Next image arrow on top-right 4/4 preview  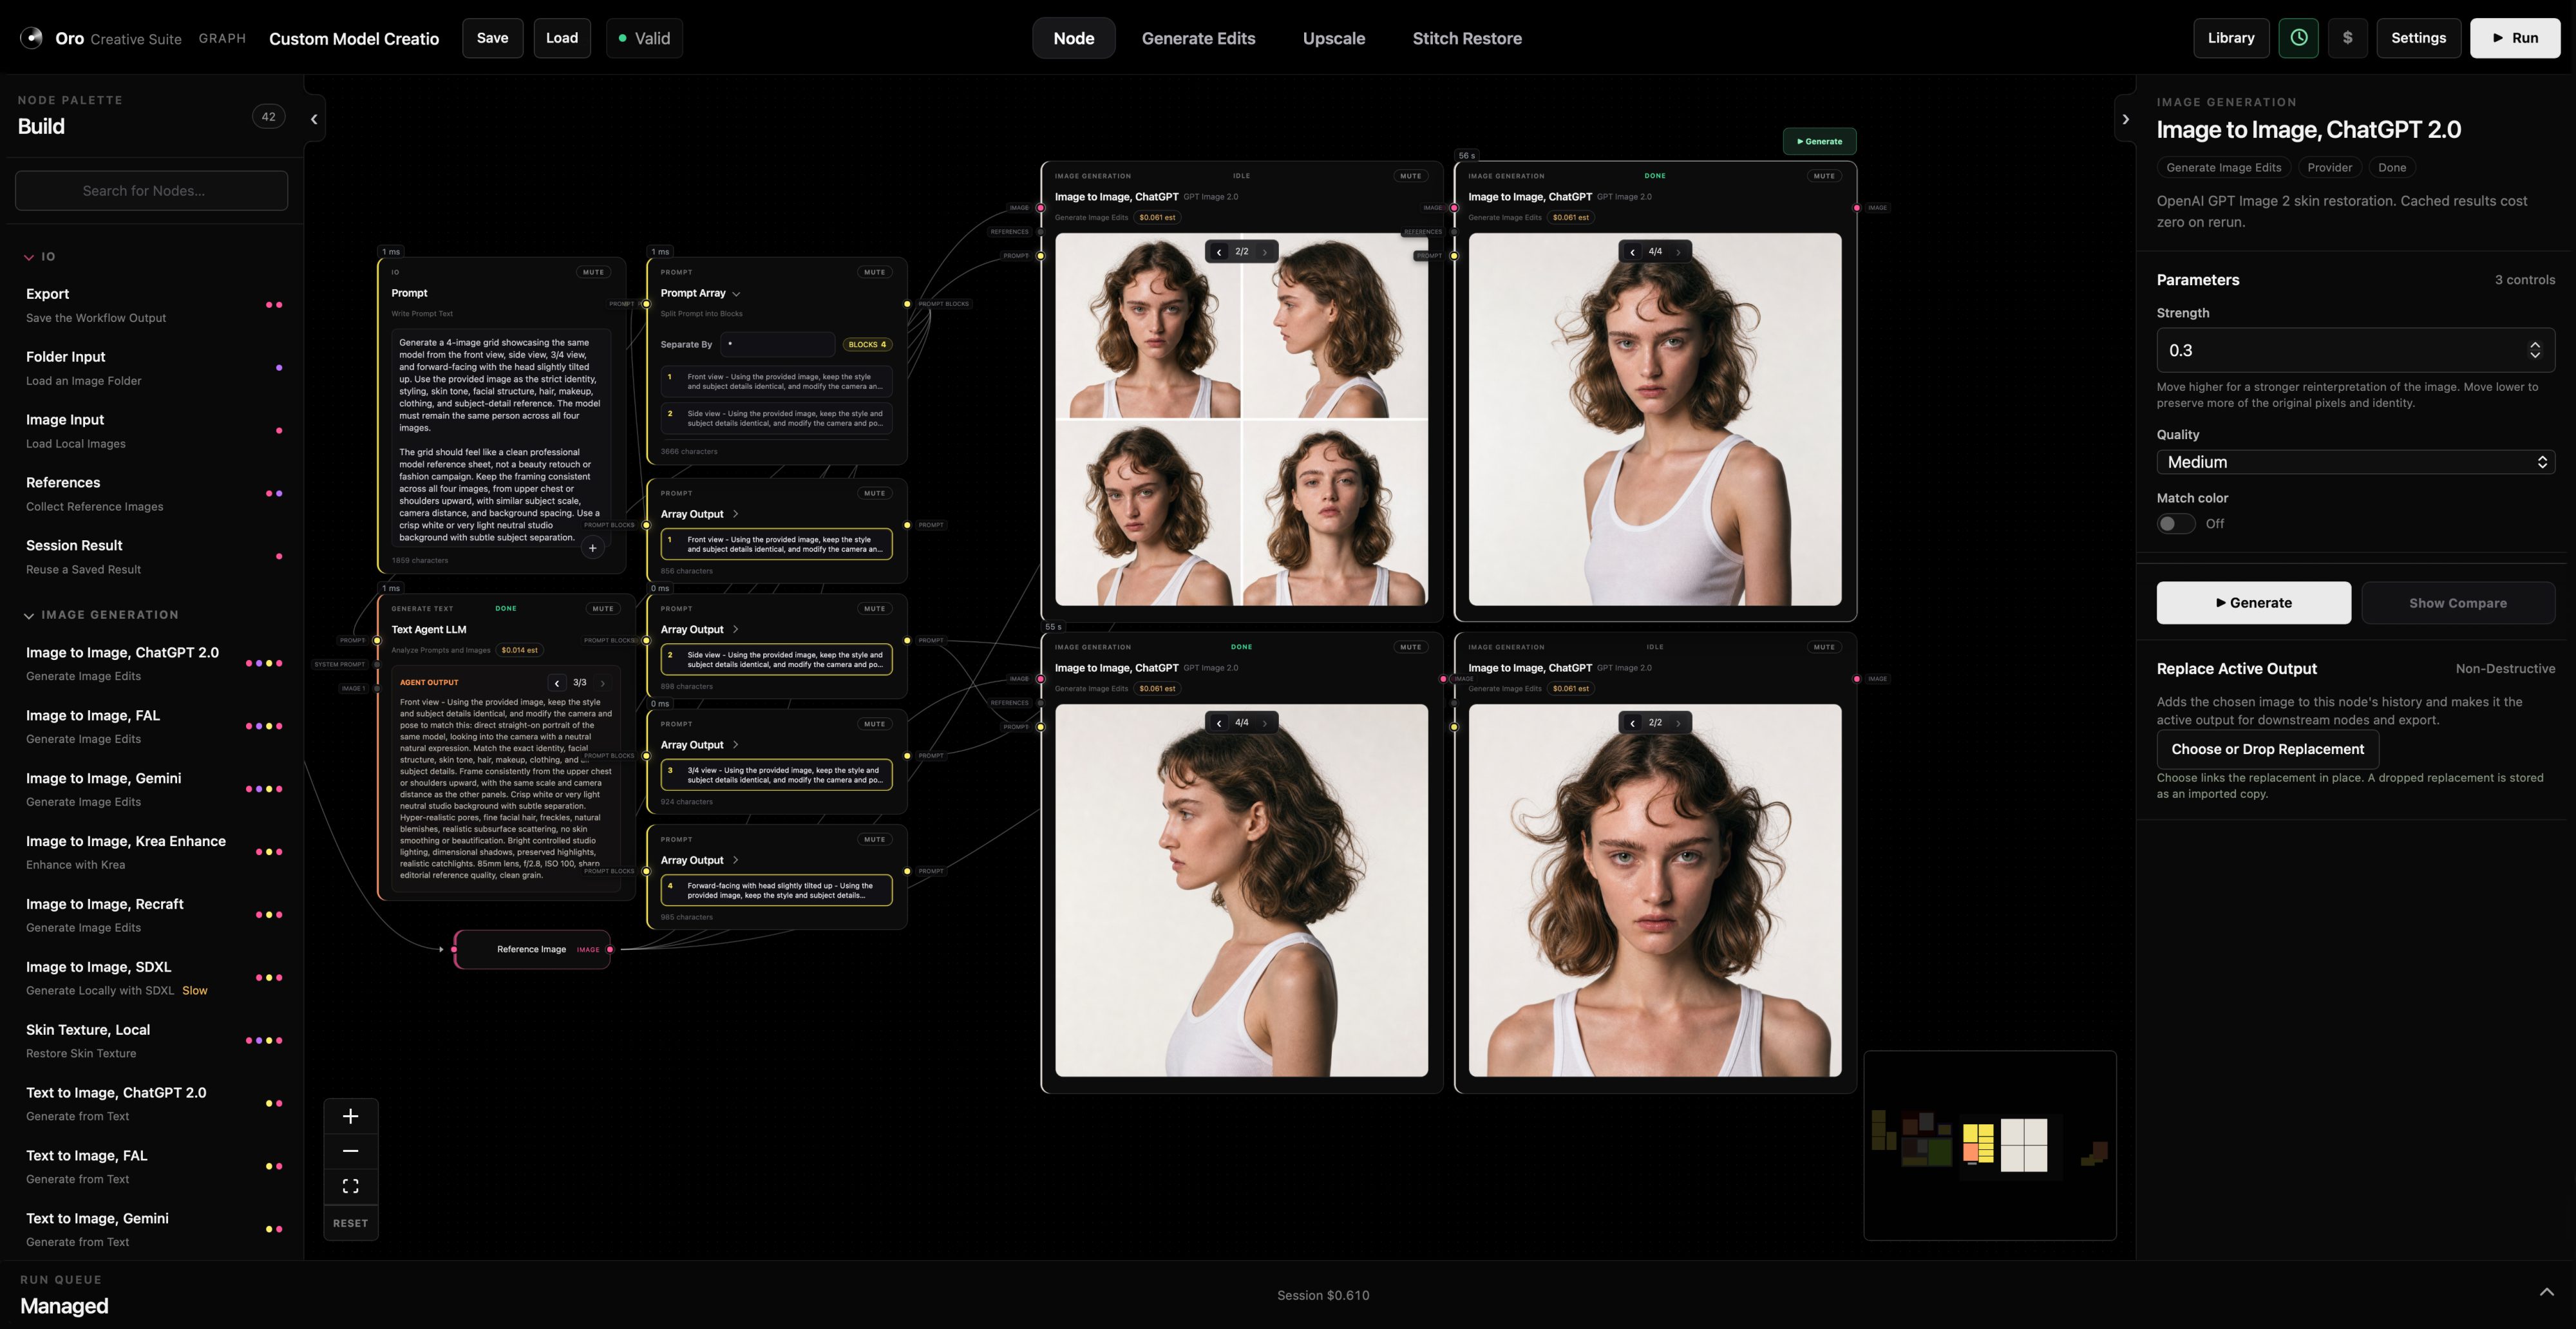coord(1678,252)
